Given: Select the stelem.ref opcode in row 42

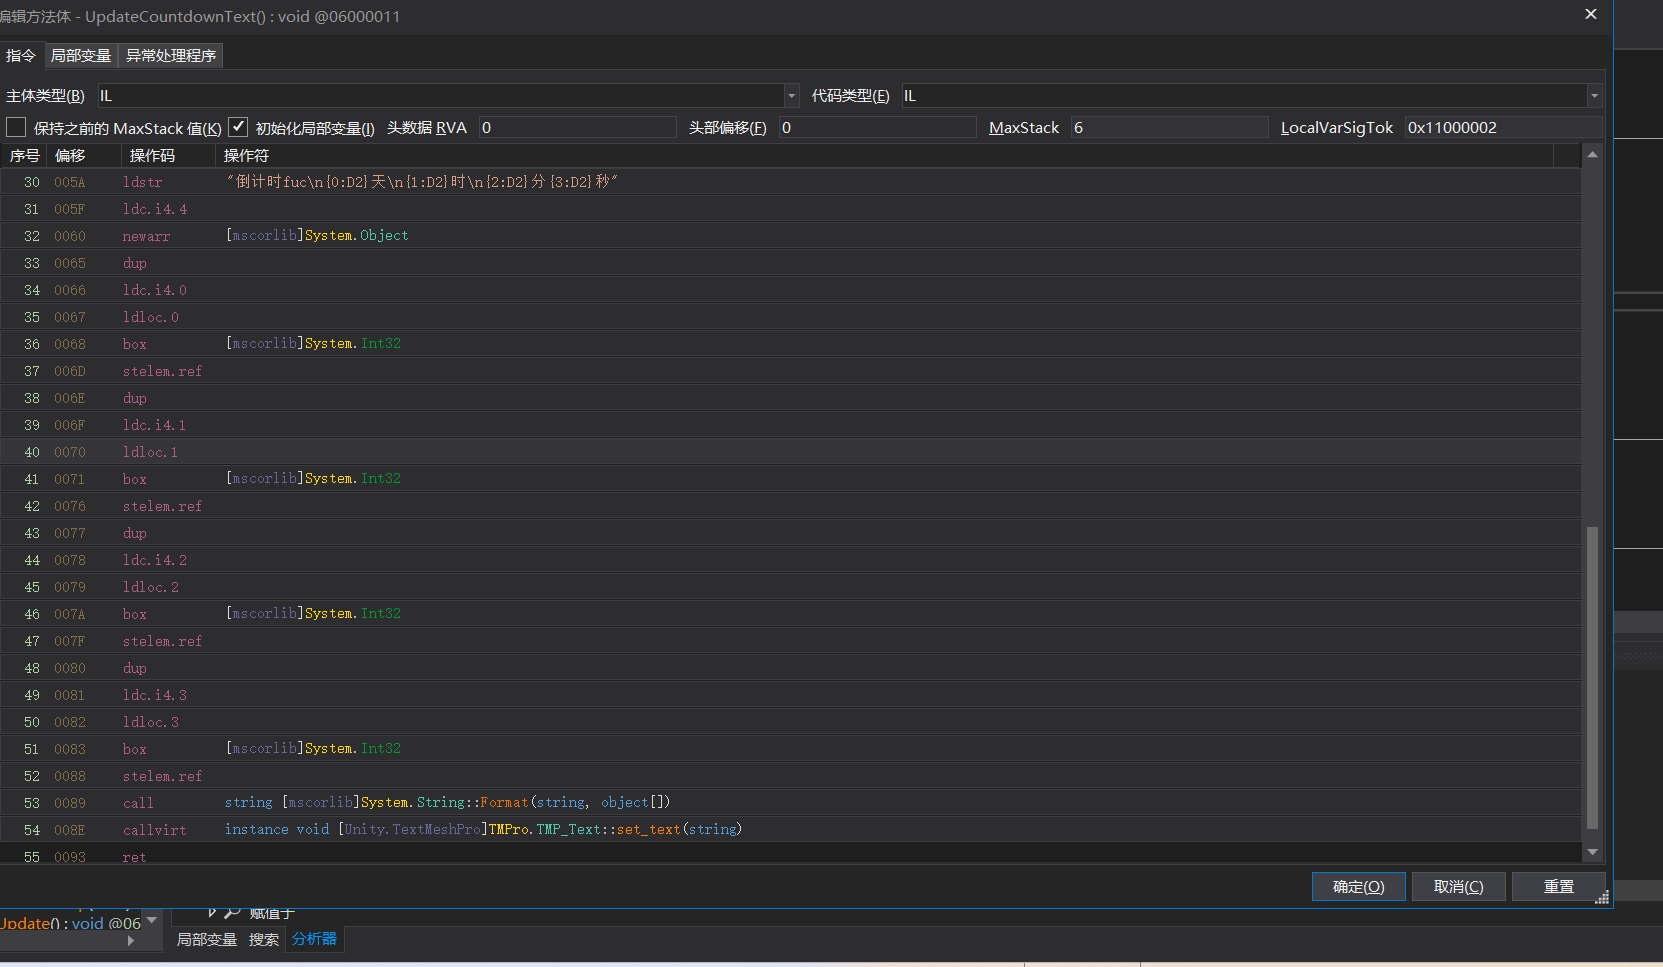Looking at the screenshot, I should [163, 506].
